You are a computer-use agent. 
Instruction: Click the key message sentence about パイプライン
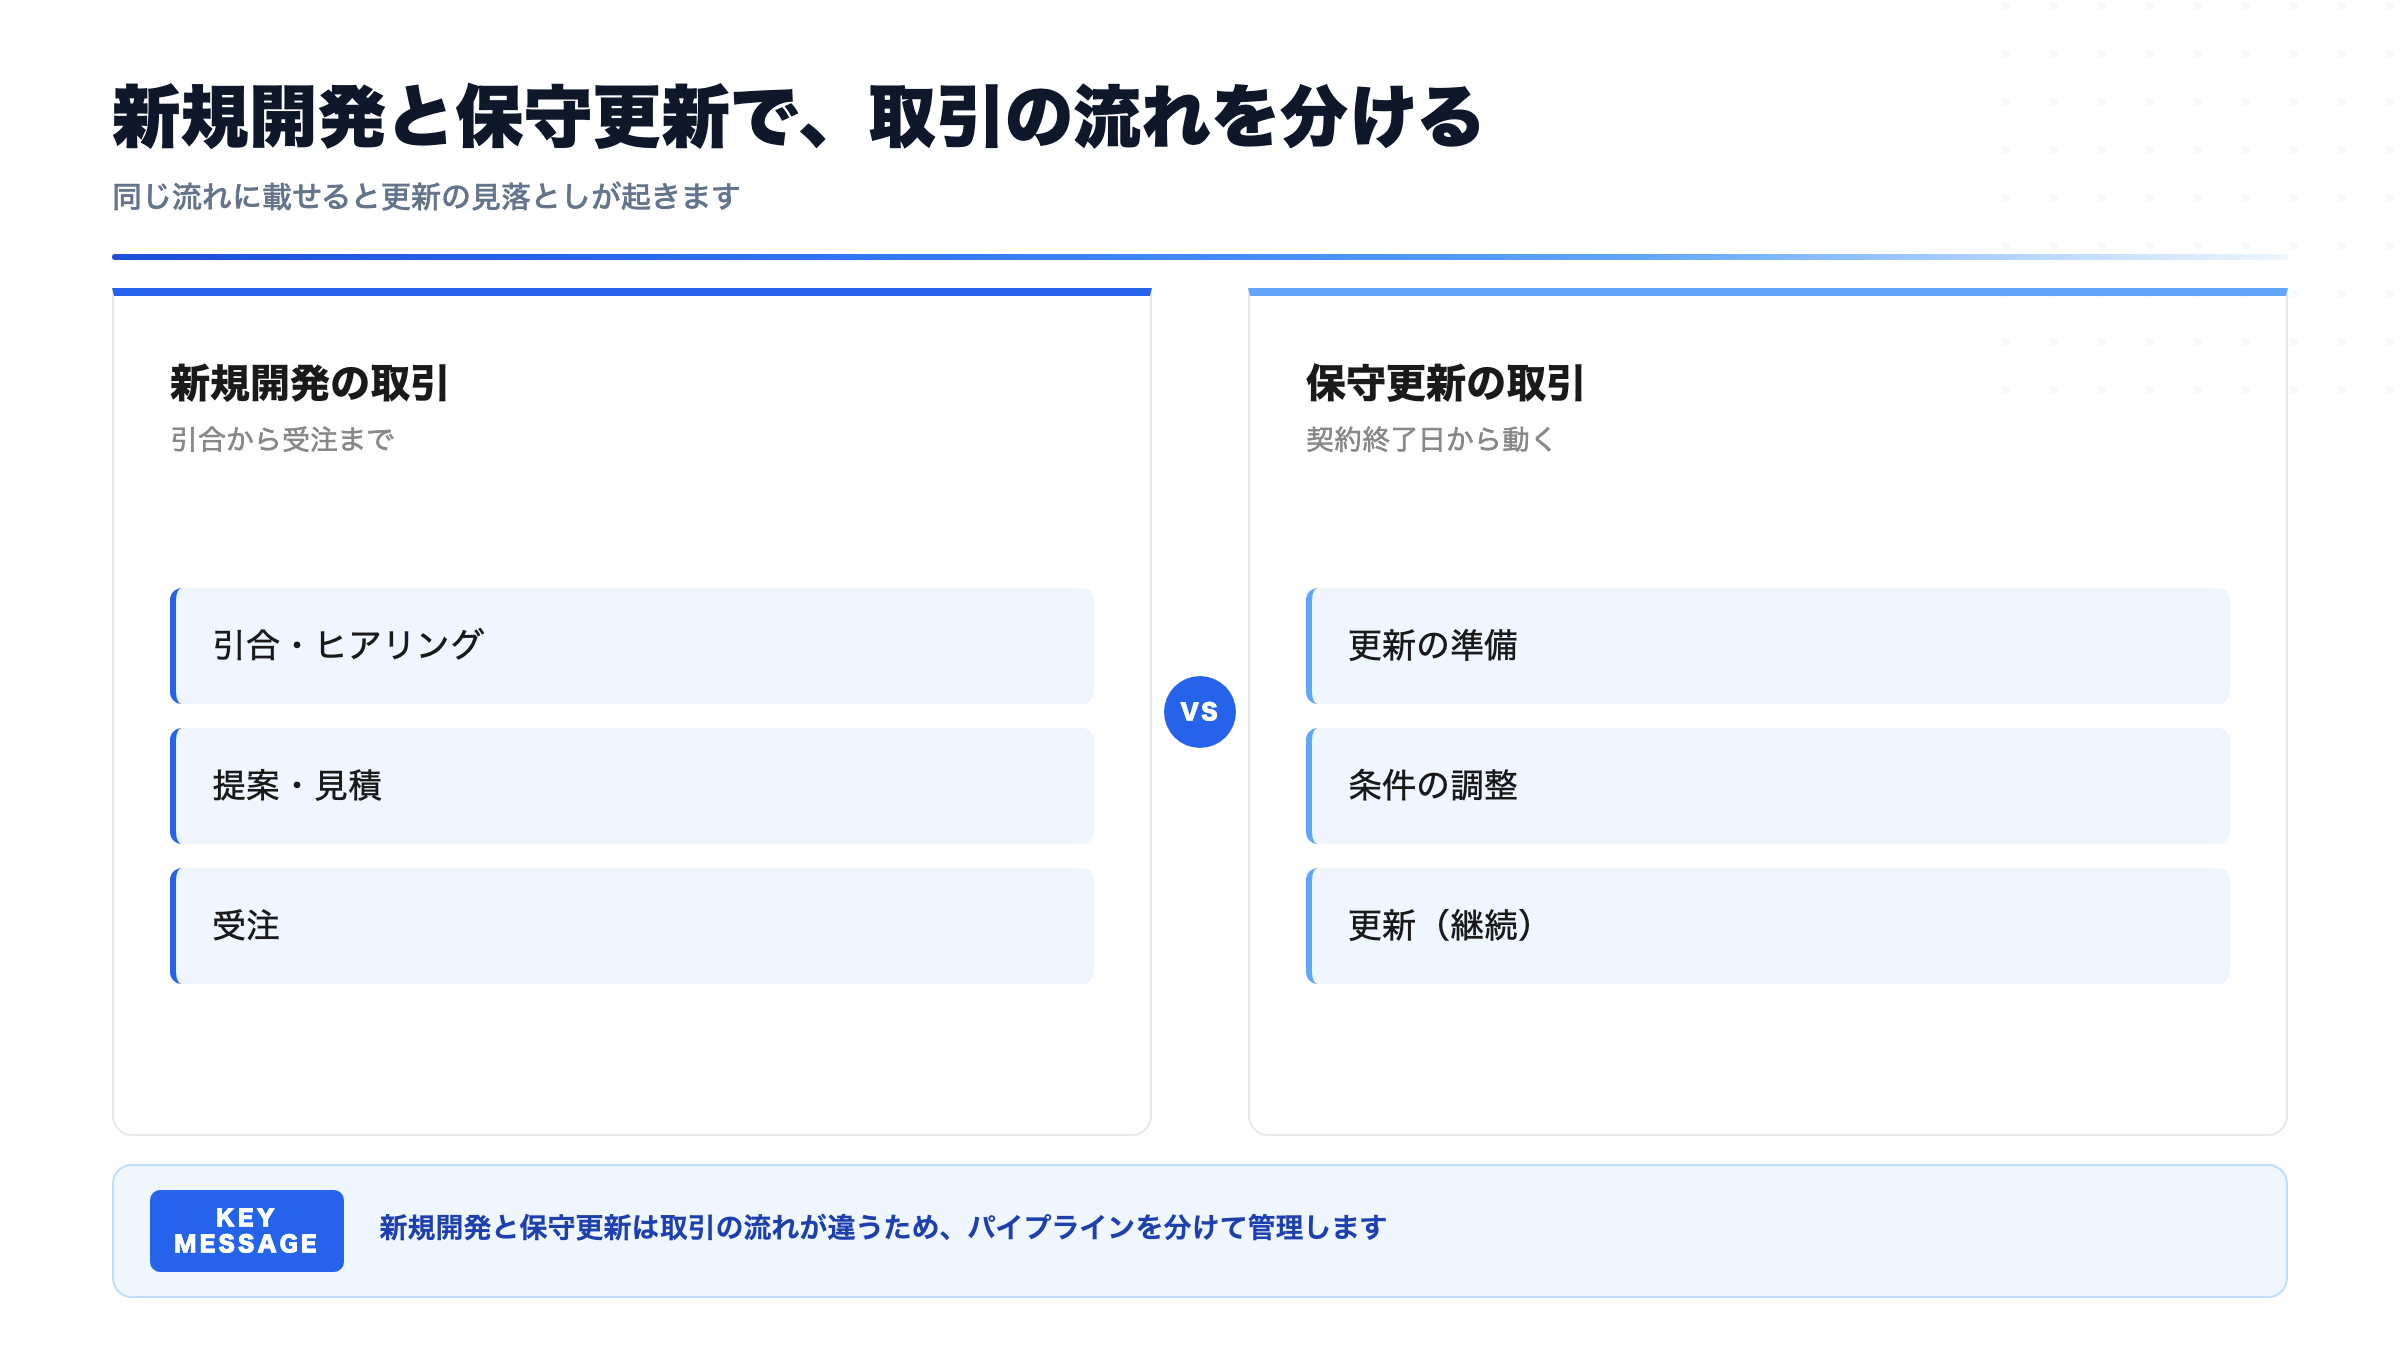pos(883,1228)
